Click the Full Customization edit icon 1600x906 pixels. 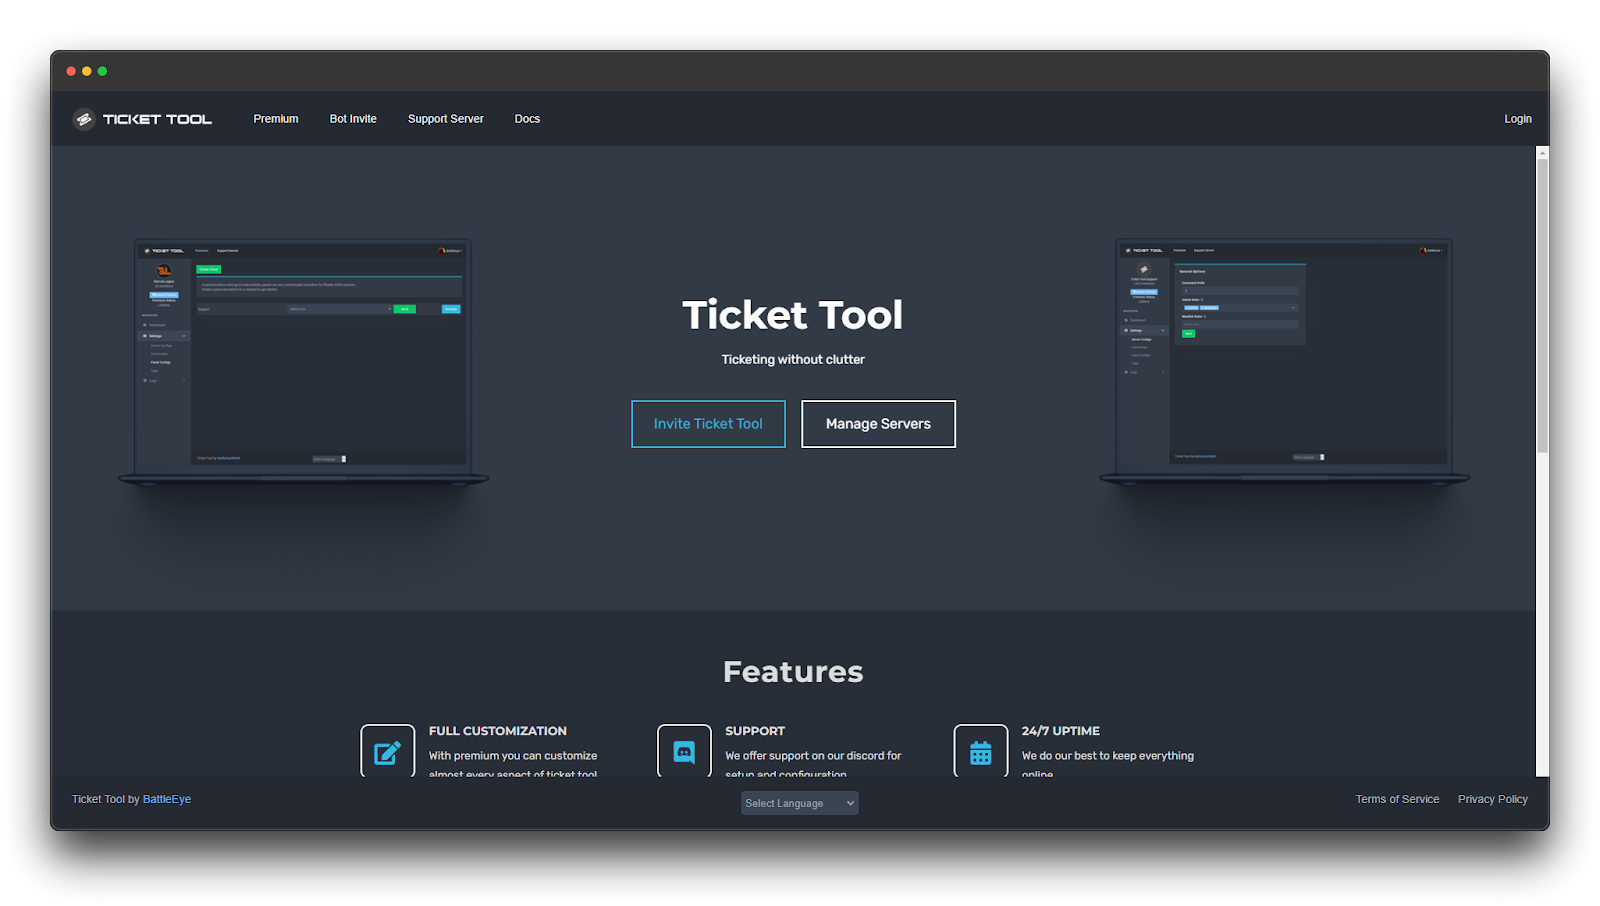(388, 751)
